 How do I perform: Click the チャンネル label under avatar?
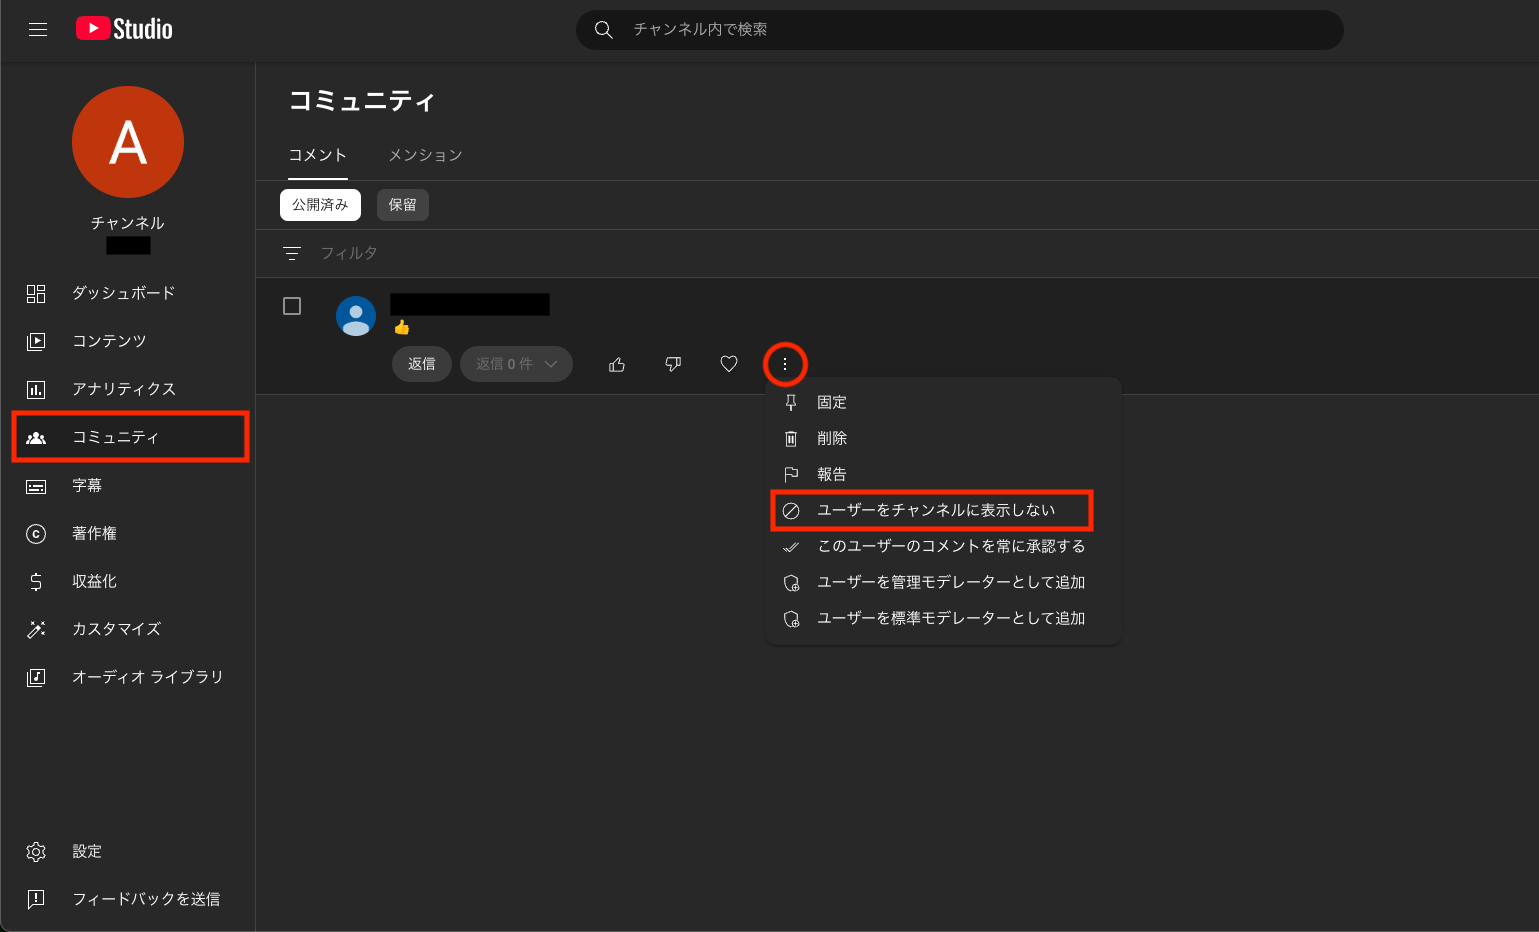click(x=128, y=223)
